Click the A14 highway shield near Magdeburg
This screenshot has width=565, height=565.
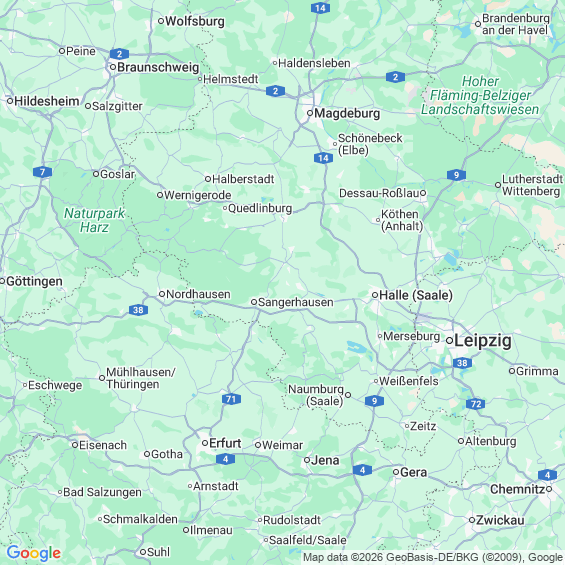(x=323, y=158)
